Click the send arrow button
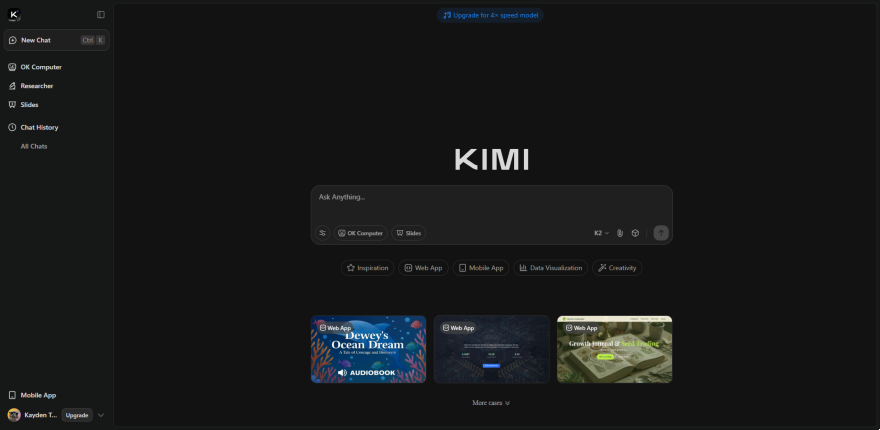Image resolution: width=880 pixels, height=430 pixels. pos(661,233)
